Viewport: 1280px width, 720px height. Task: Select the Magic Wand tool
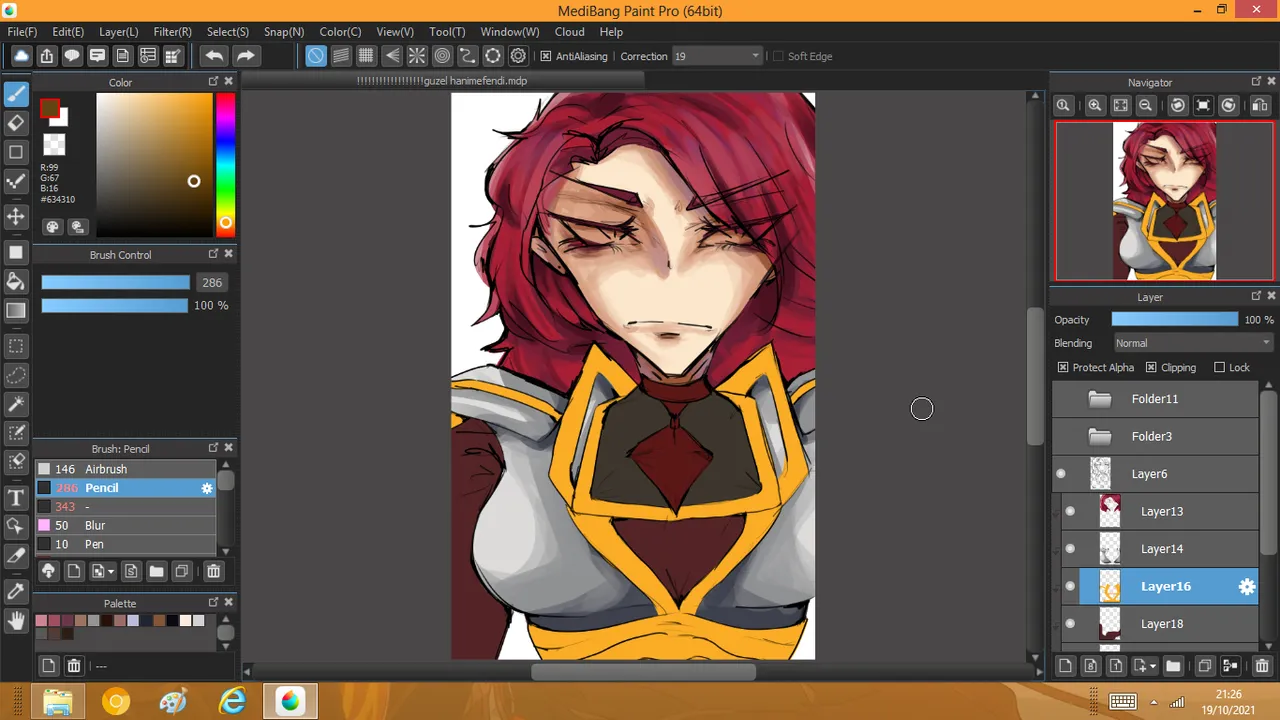click(x=16, y=405)
